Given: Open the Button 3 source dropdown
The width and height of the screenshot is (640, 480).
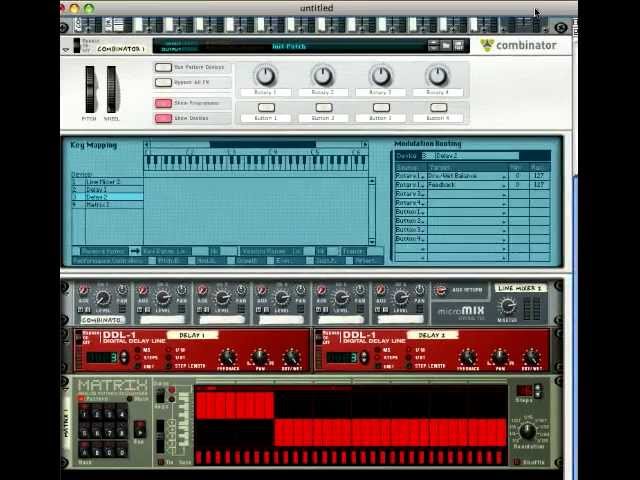Looking at the screenshot, I should pyautogui.click(x=410, y=230).
